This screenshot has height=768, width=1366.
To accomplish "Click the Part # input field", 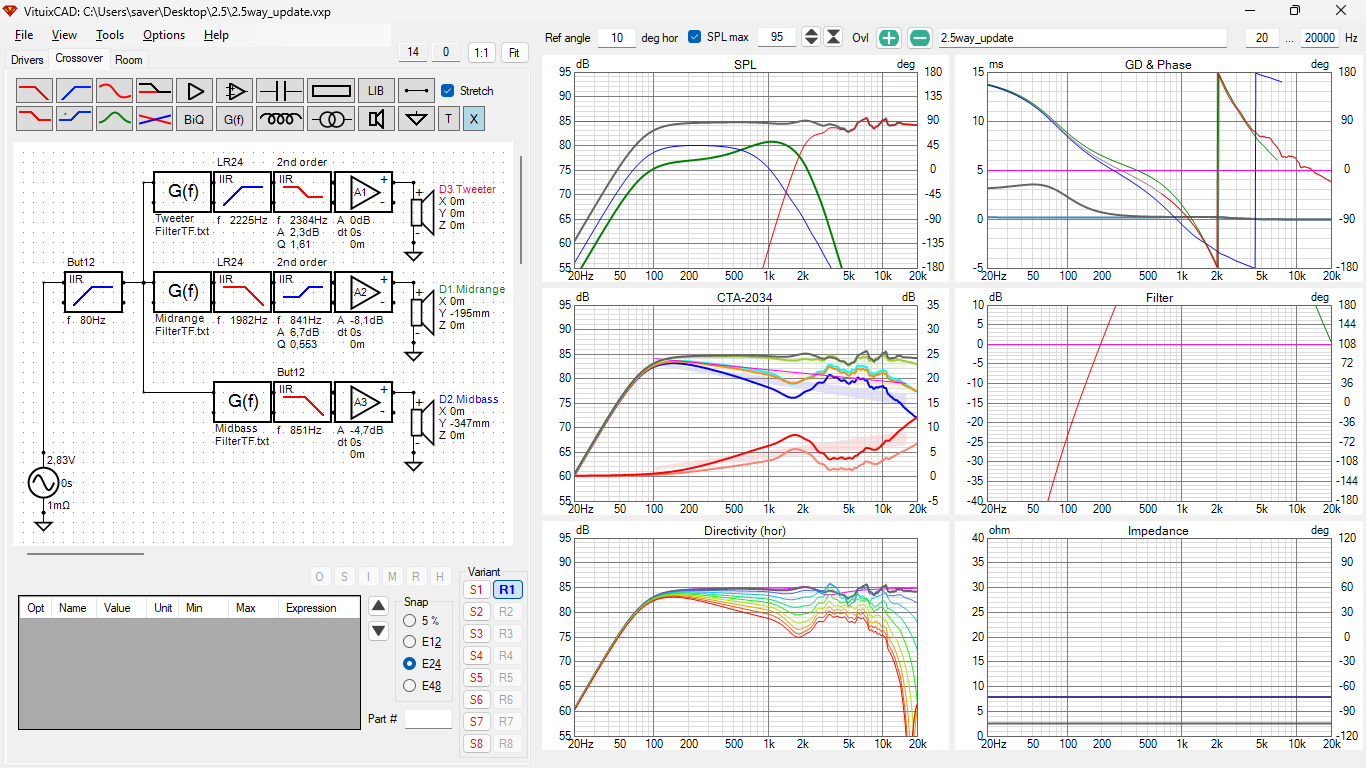I will click(428, 719).
